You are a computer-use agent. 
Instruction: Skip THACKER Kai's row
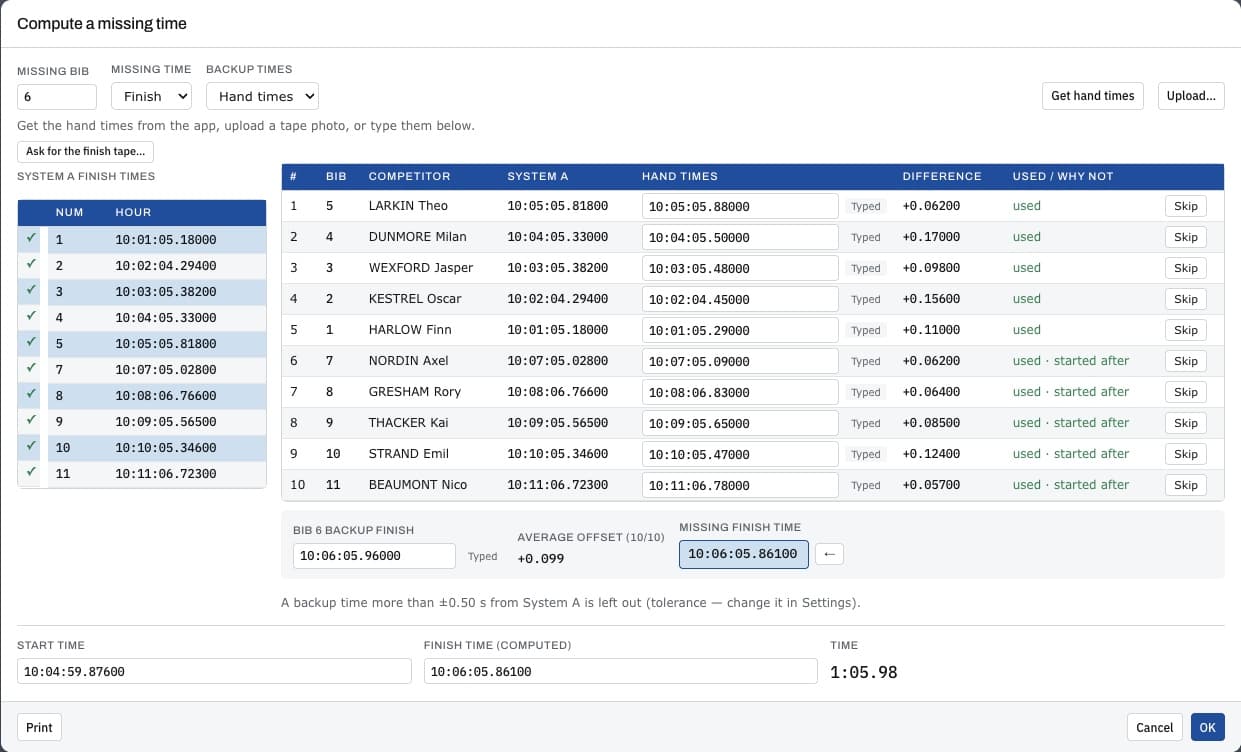pyautogui.click(x=1185, y=423)
